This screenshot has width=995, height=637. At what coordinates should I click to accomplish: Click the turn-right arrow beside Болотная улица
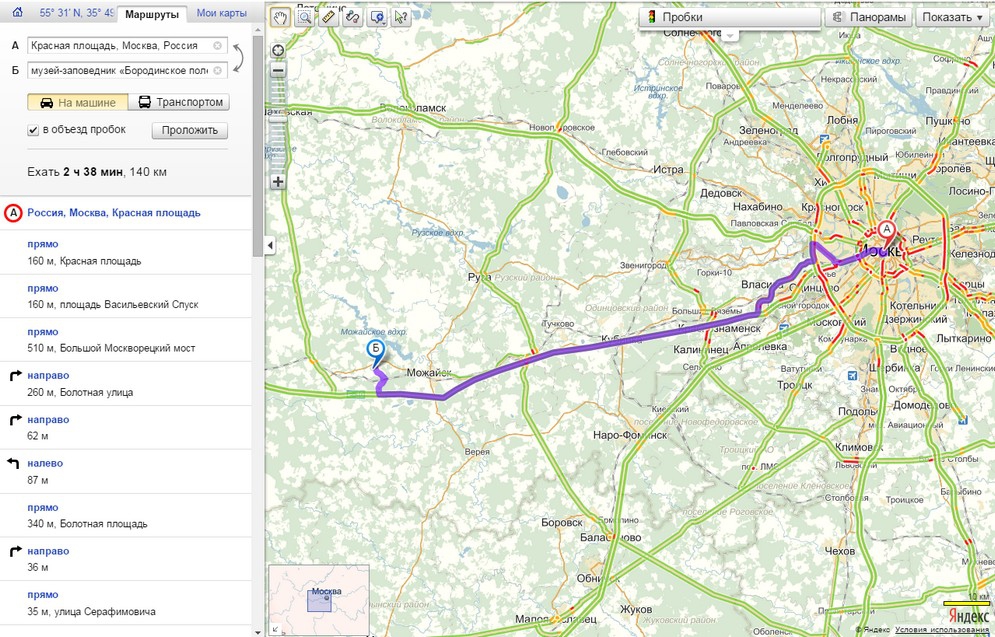pos(16,376)
